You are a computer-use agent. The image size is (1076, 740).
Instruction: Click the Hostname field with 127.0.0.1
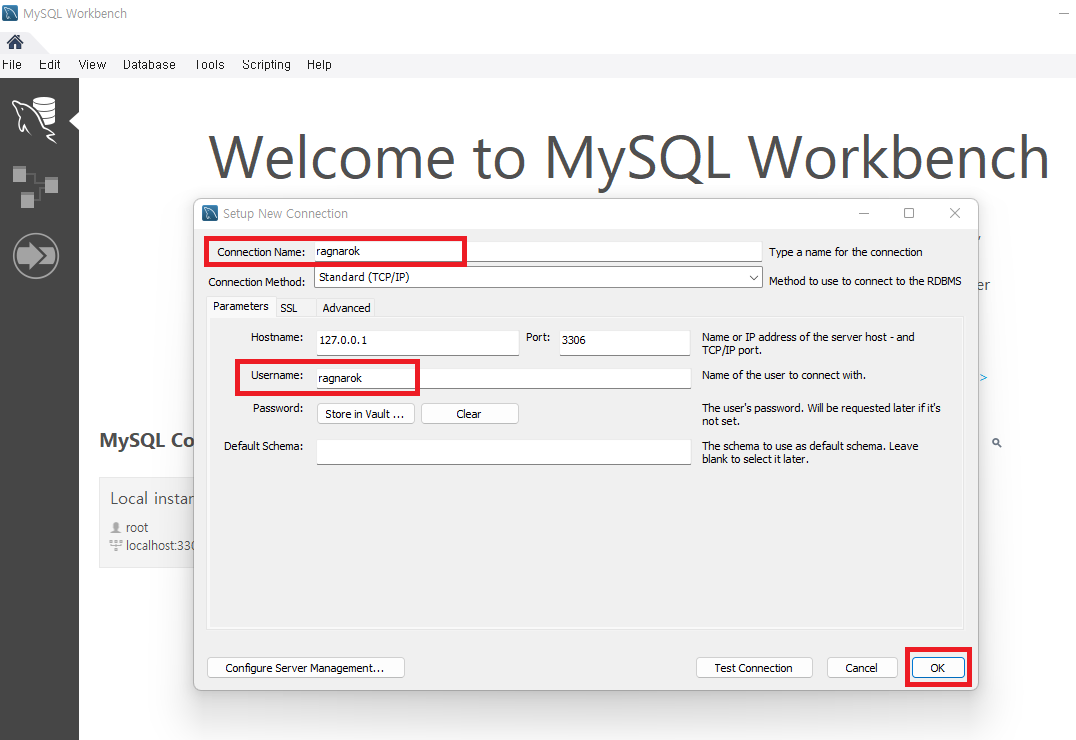click(x=417, y=341)
